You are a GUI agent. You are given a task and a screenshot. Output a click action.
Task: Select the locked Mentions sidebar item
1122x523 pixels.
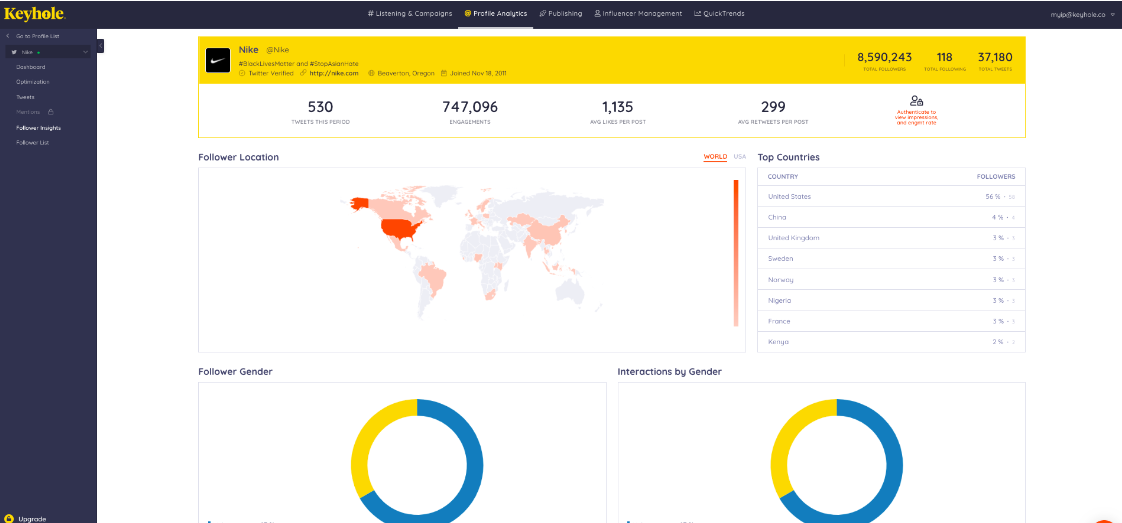(29, 112)
